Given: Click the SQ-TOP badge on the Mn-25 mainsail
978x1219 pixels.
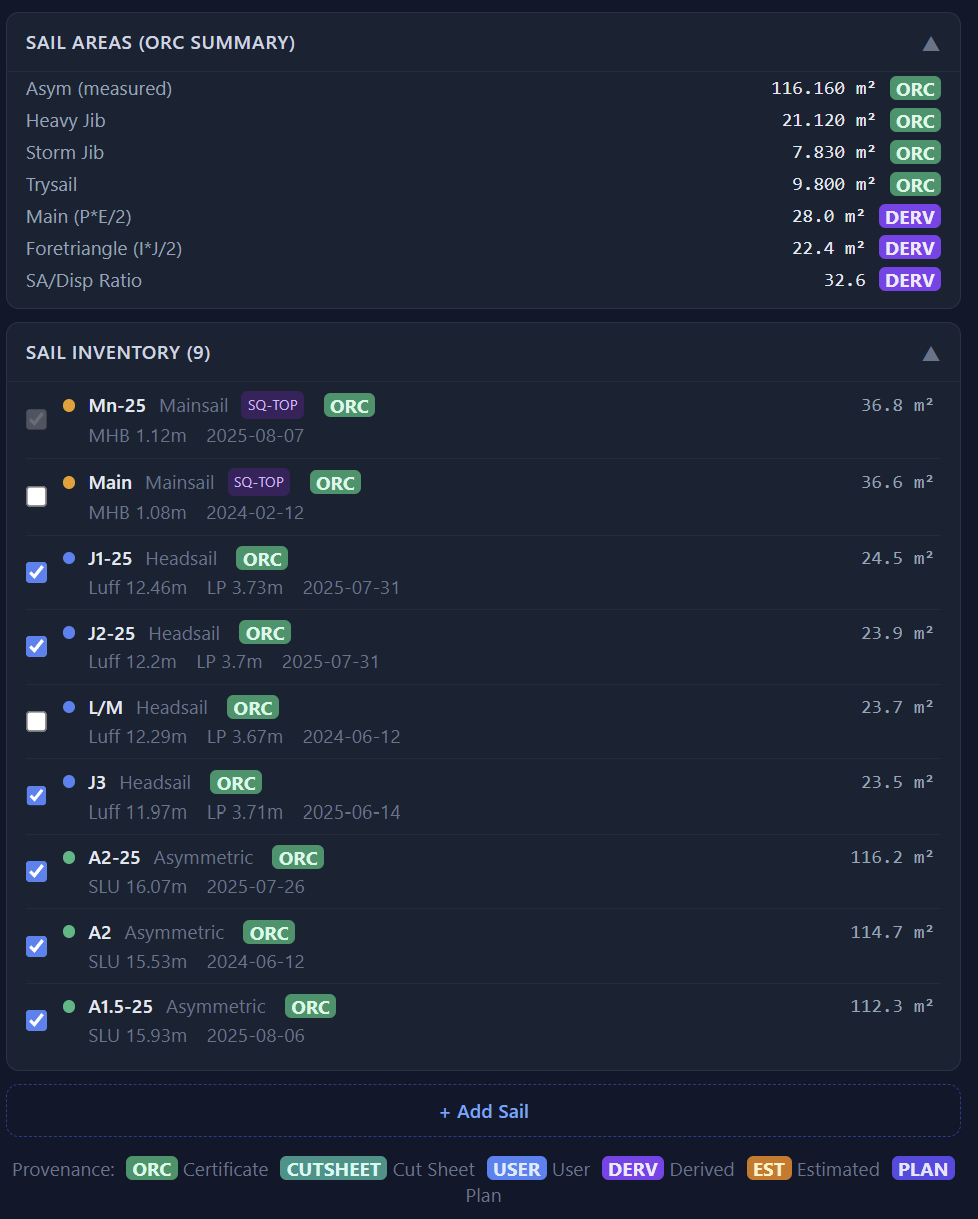Looking at the screenshot, I should [272, 405].
